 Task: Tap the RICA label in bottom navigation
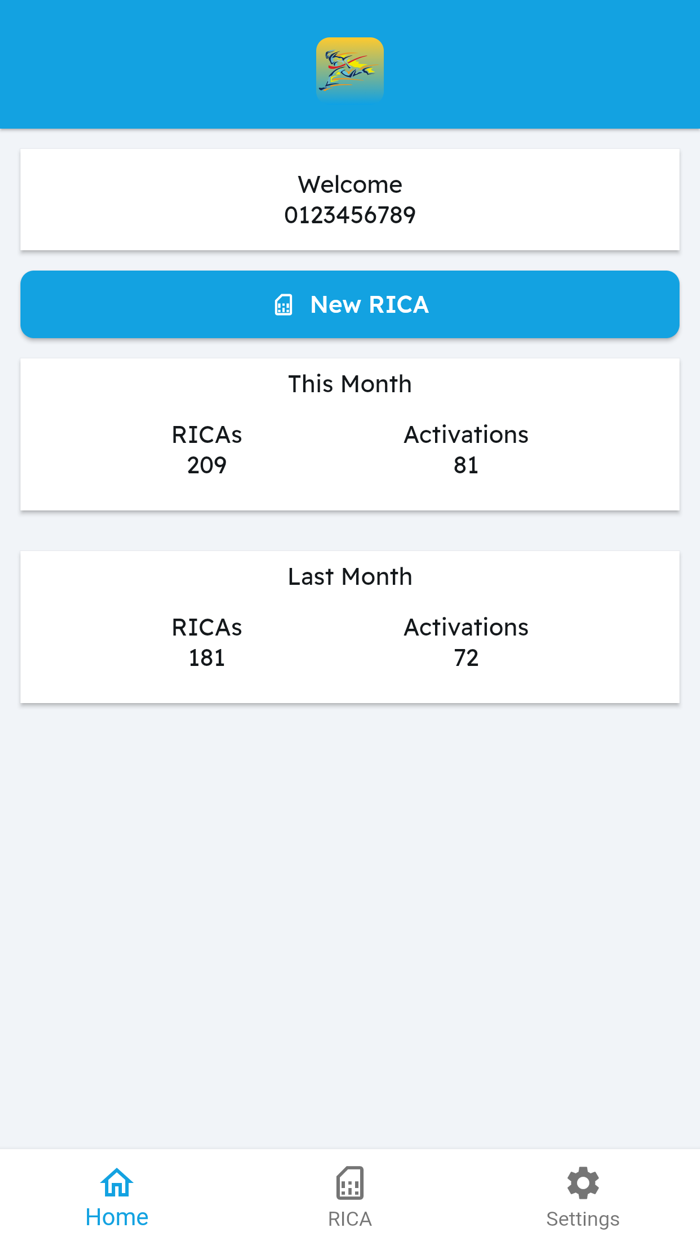pyautogui.click(x=349, y=1218)
